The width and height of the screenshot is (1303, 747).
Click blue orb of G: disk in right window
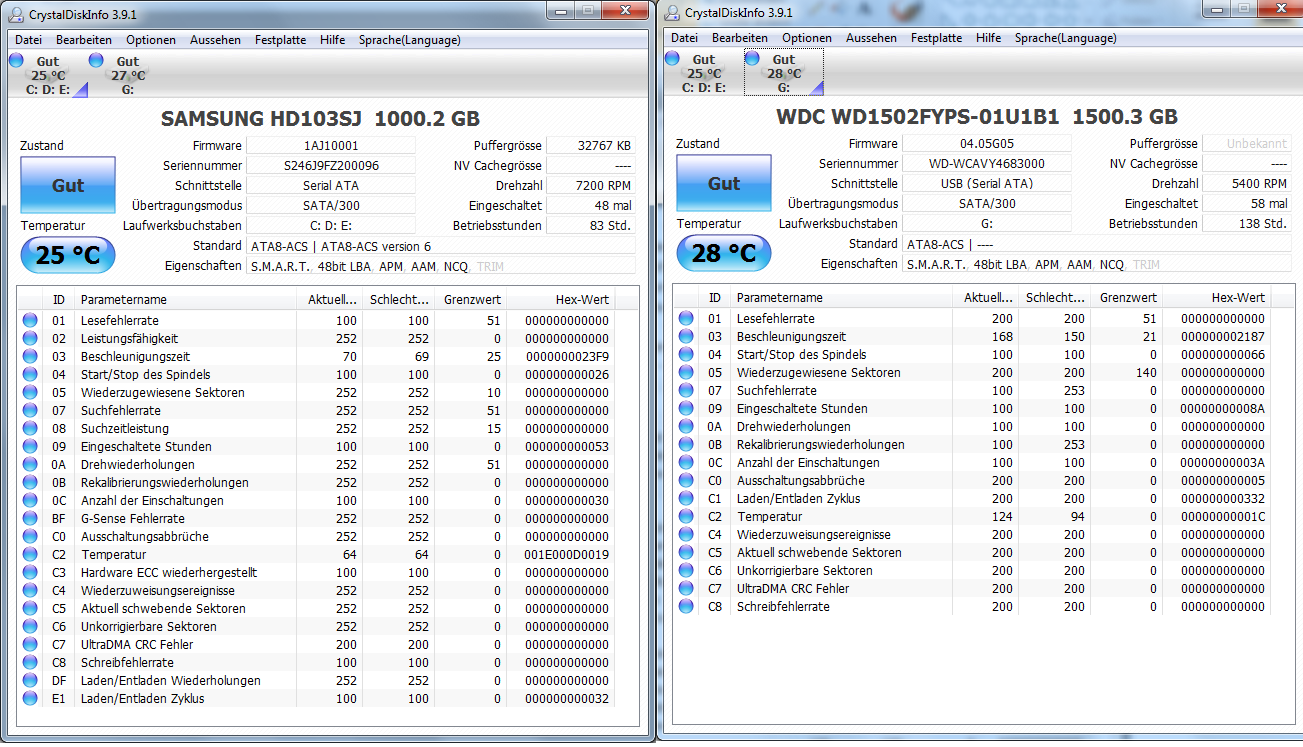(x=752, y=59)
